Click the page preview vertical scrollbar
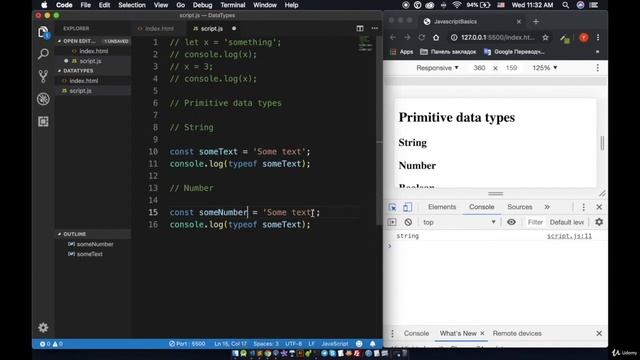Image resolution: width=640 pixels, height=360 pixels. (602, 143)
